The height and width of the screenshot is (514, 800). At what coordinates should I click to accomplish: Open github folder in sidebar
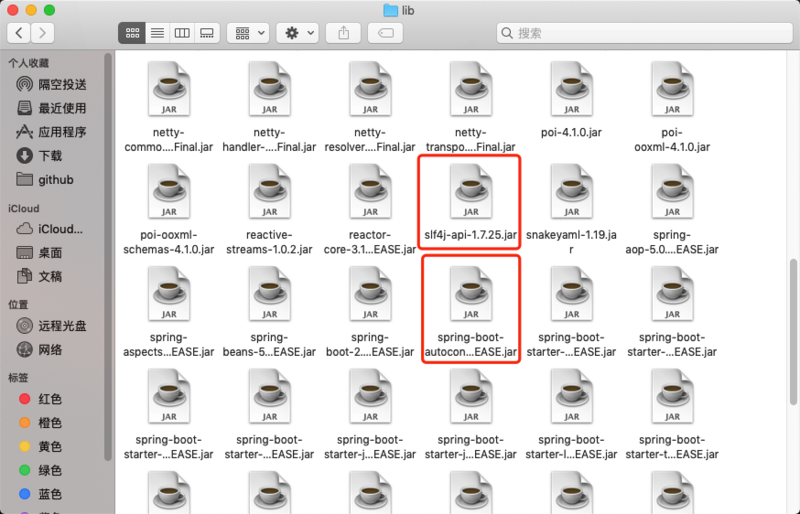[45, 180]
